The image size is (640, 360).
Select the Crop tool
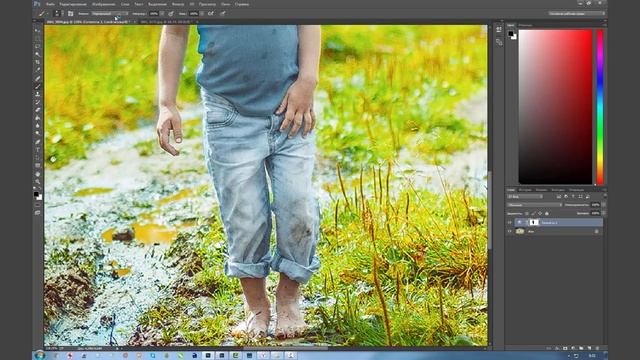[x=38, y=62]
